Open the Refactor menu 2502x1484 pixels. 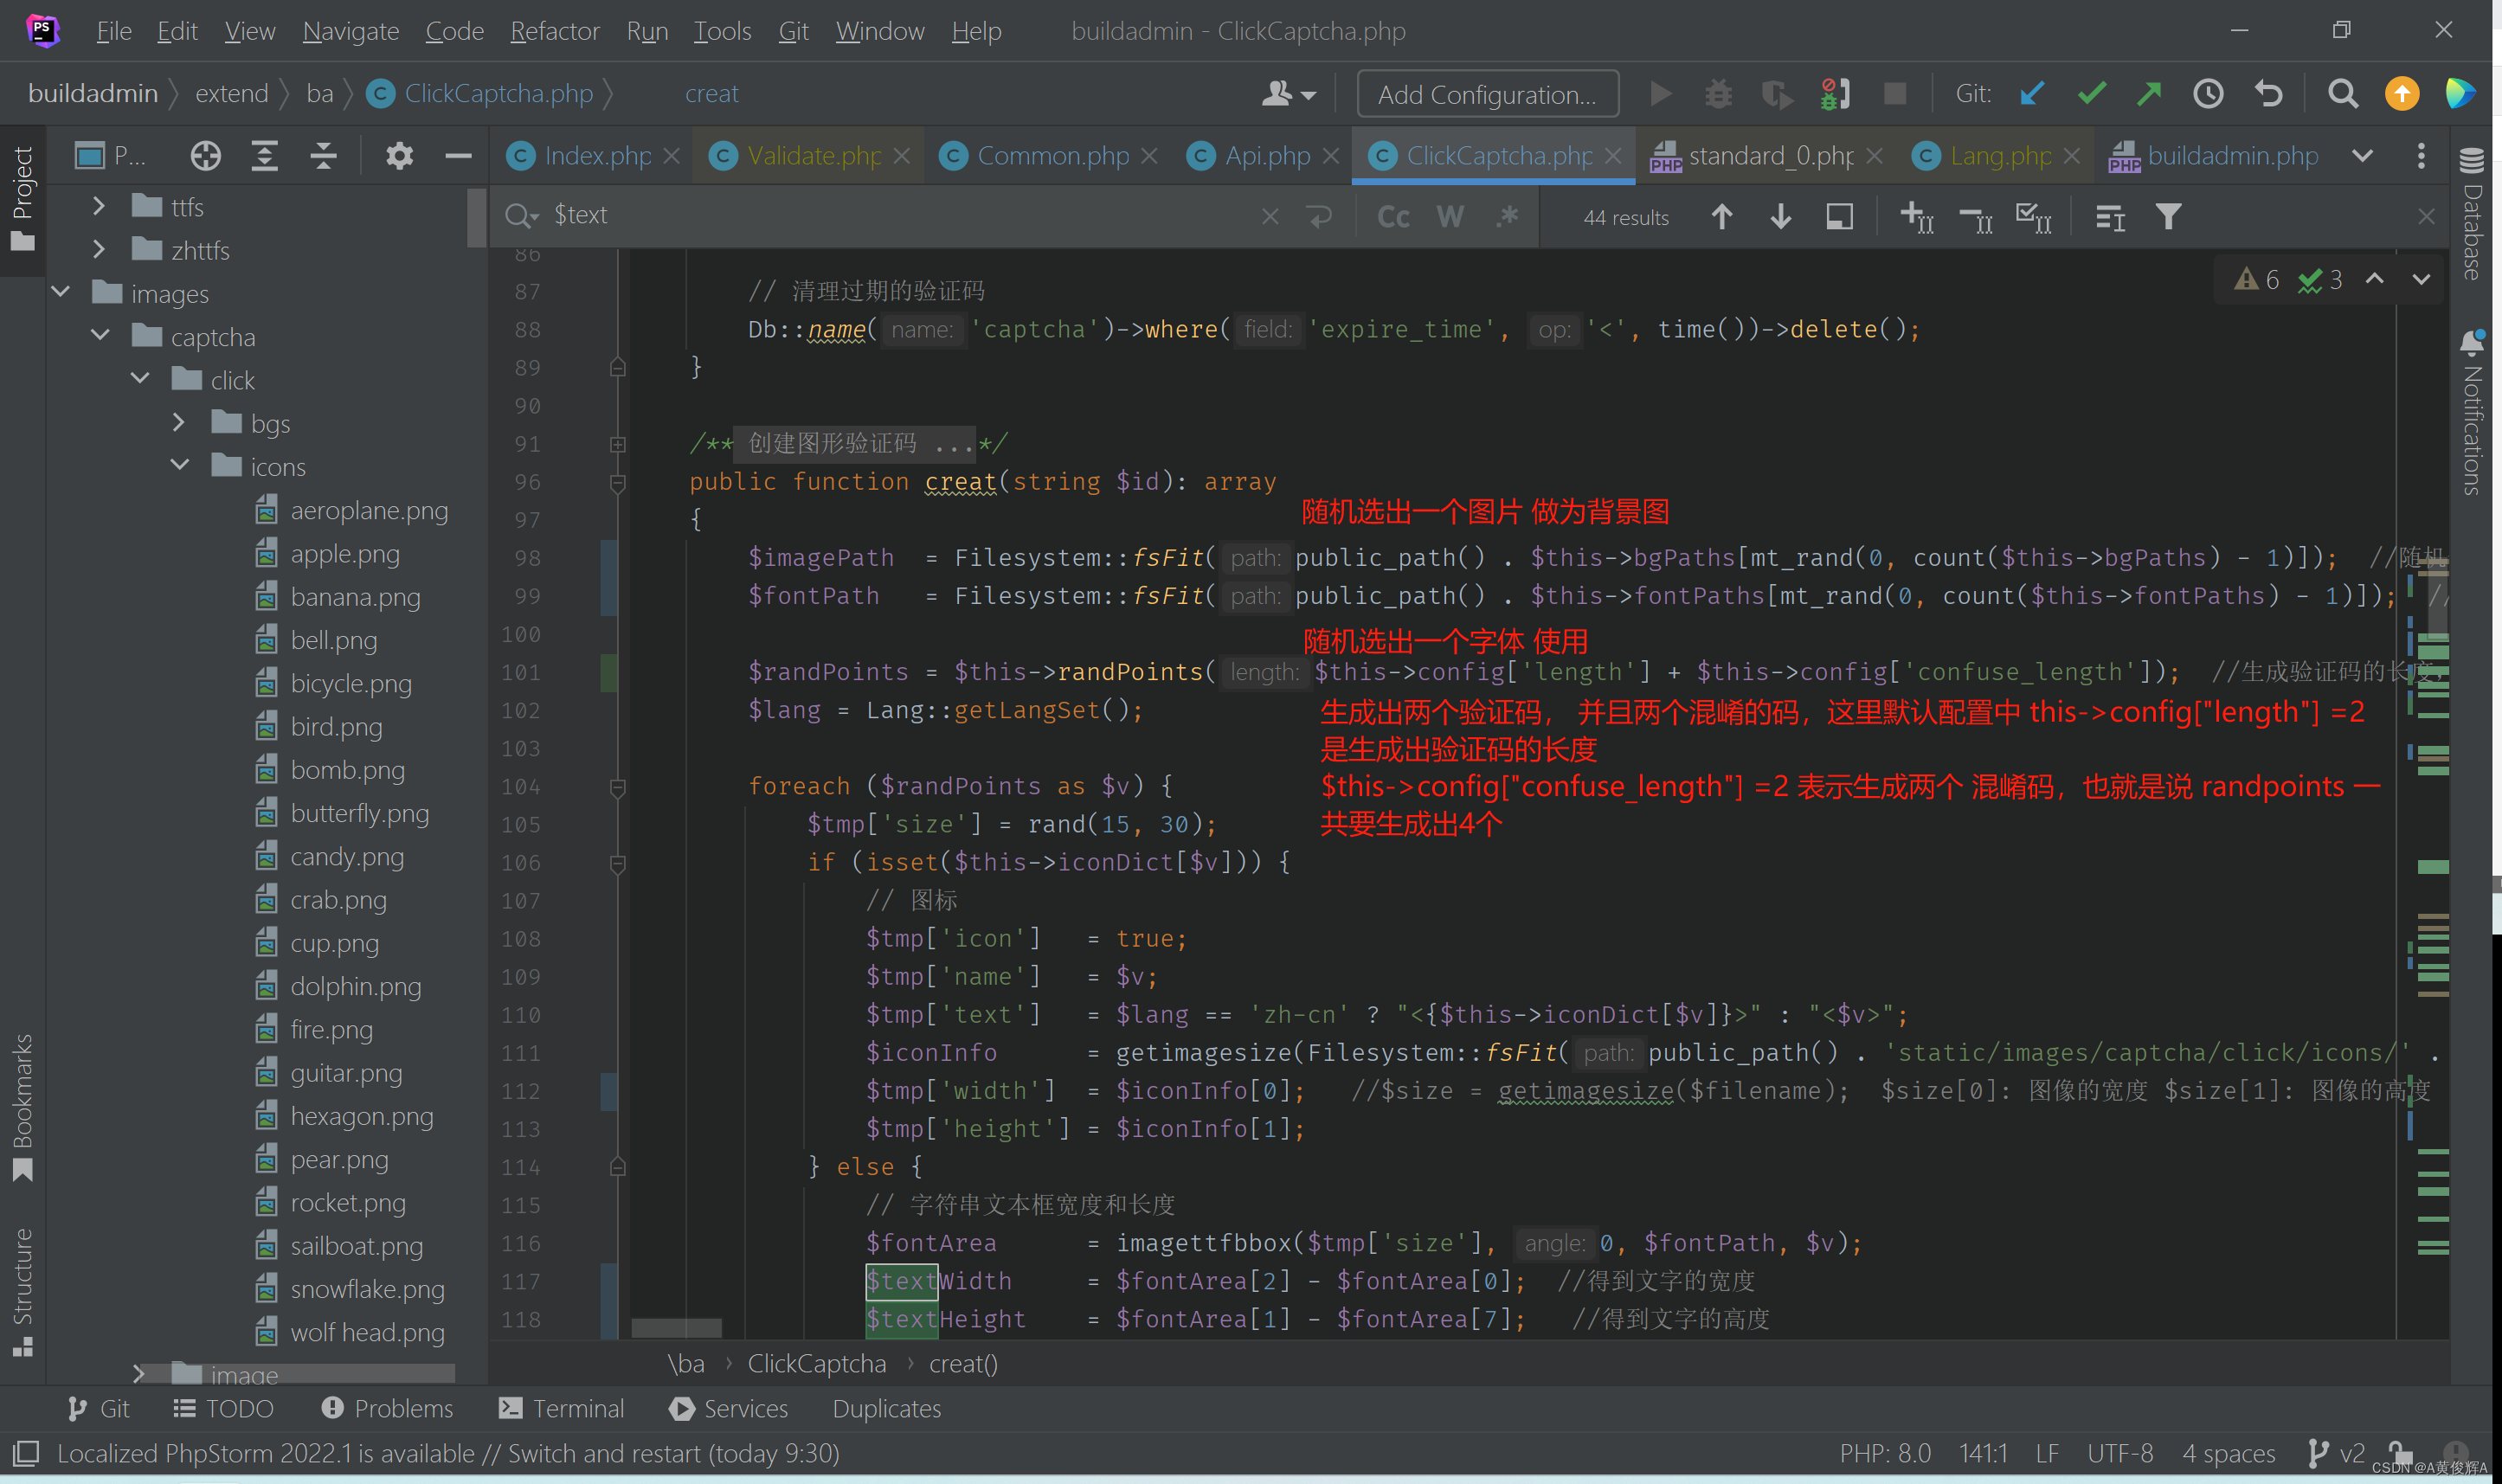click(554, 32)
